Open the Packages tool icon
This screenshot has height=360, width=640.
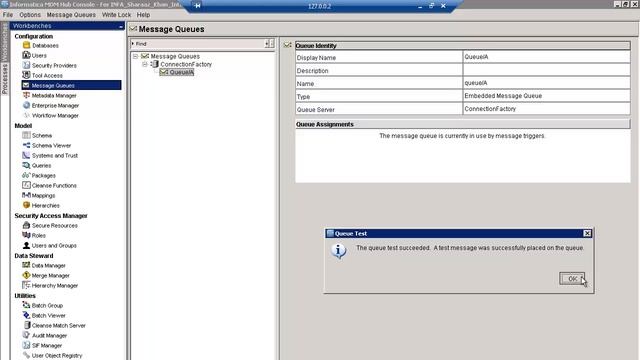coord(27,175)
